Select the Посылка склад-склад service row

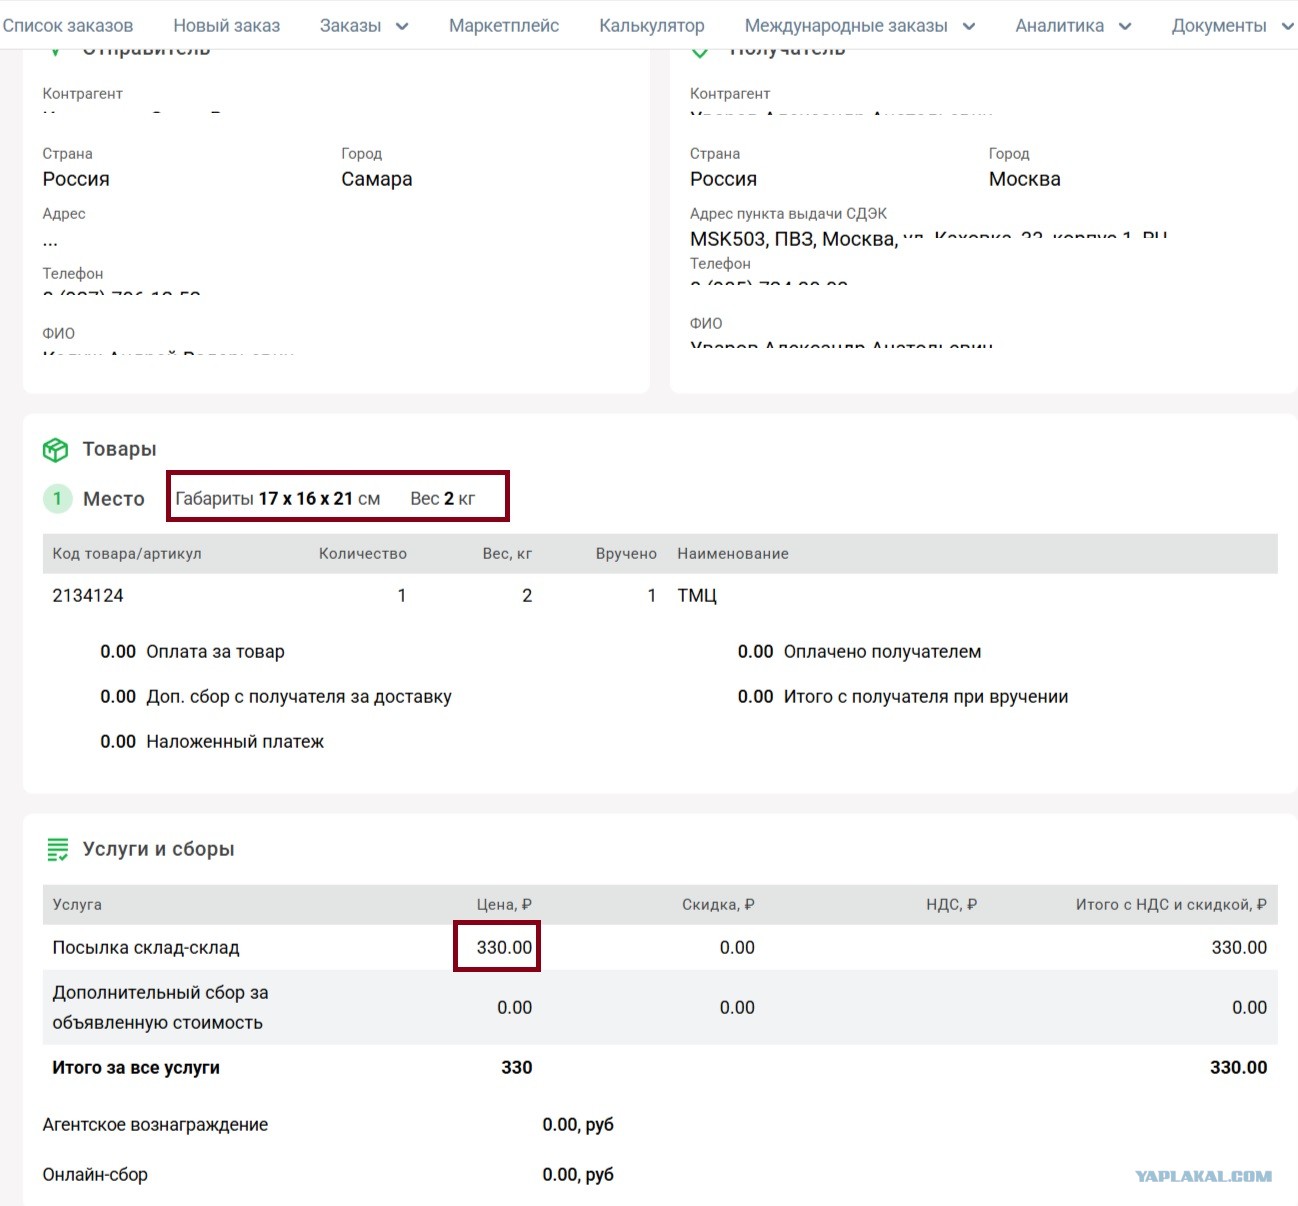click(660, 948)
